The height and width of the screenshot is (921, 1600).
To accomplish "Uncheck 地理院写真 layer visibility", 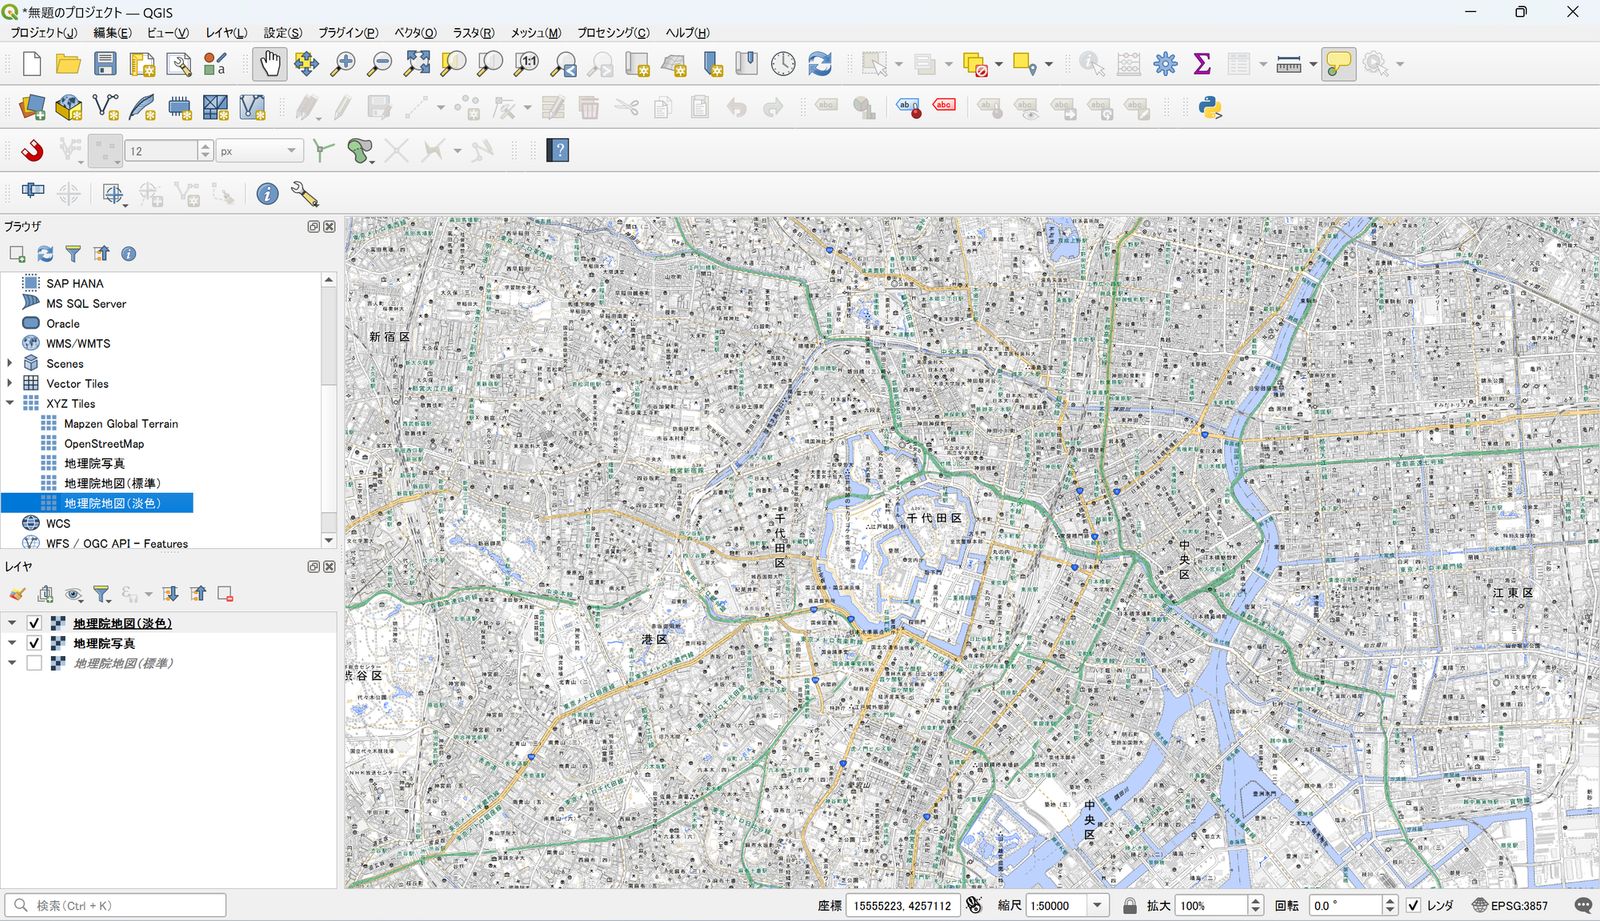I will tap(34, 643).
